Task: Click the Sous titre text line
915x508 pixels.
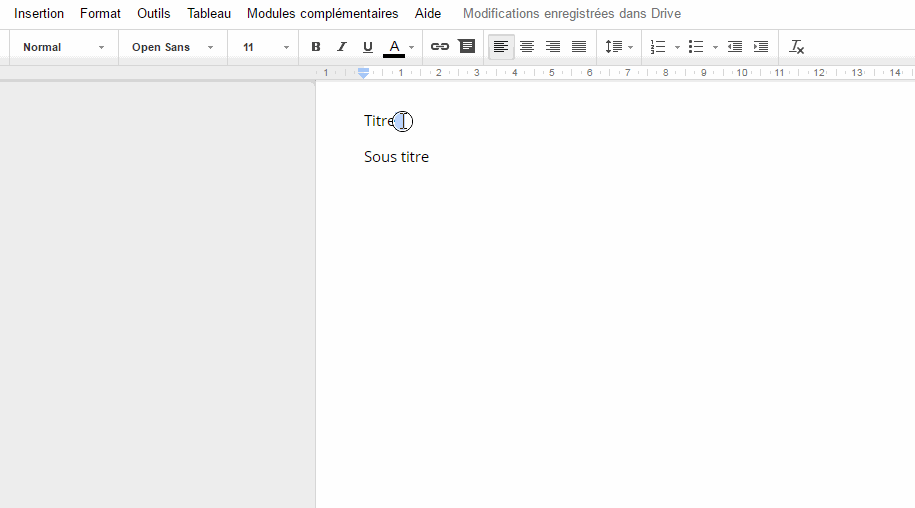Action: coord(396,157)
